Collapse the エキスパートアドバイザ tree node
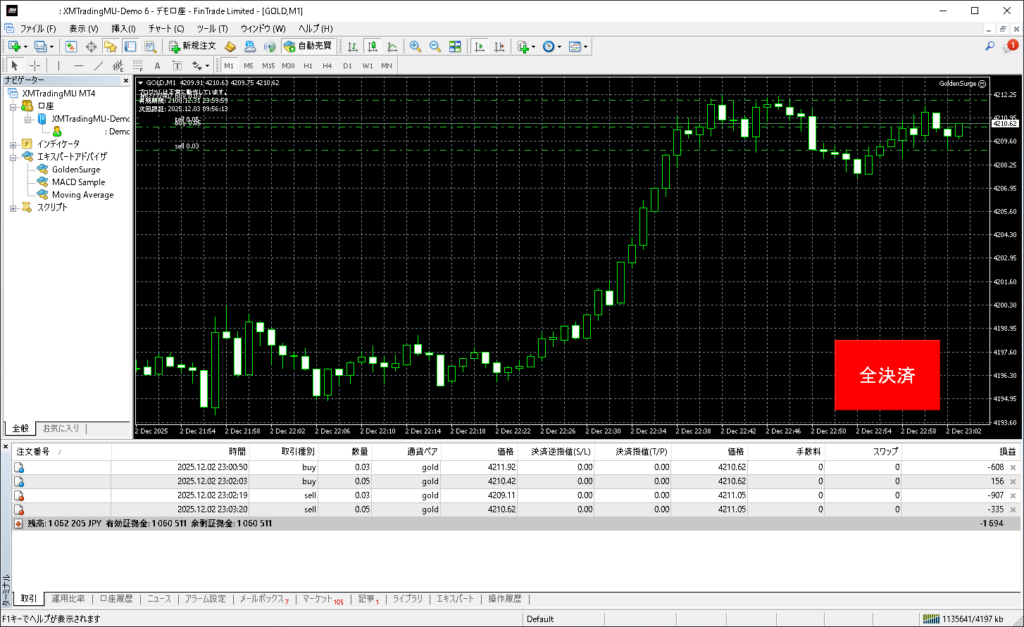1024x627 pixels. [13, 157]
